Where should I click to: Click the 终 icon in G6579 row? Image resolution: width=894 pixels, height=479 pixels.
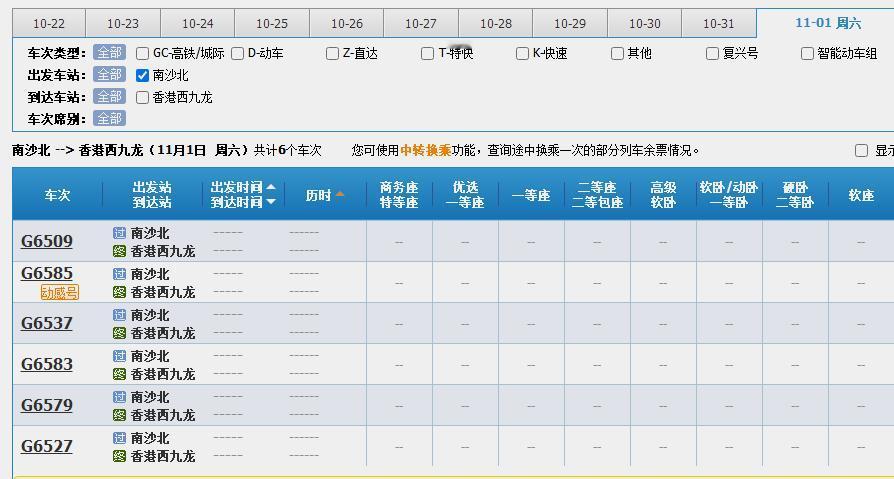click(119, 415)
